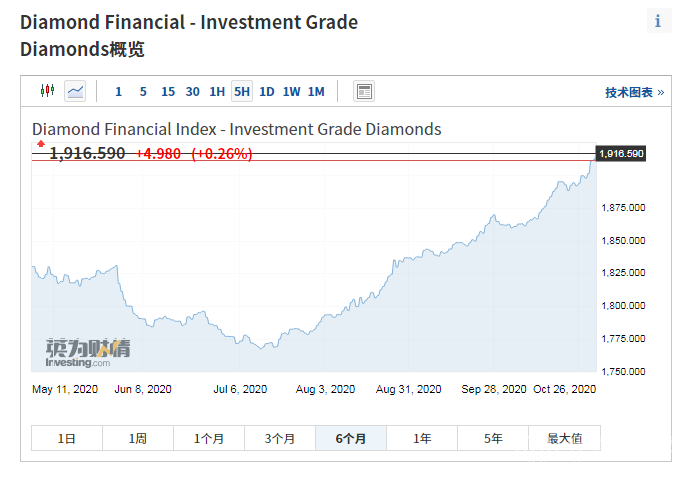The image size is (688, 478).
Task: Set chart interval to 5 minutes
Action: click(143, 92)
